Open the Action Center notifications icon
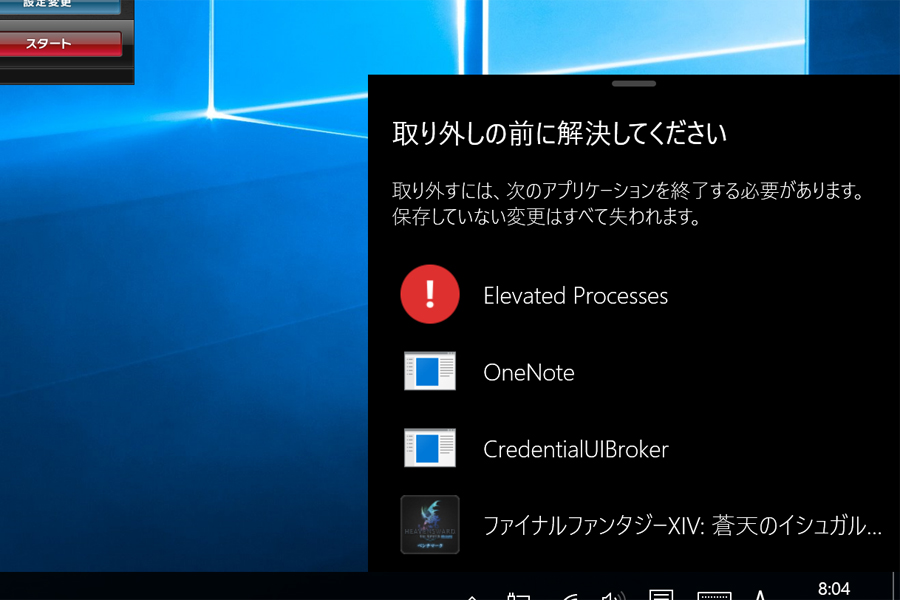Image resolution: width=900 pixels, height=600 pixels. (661, 595)
